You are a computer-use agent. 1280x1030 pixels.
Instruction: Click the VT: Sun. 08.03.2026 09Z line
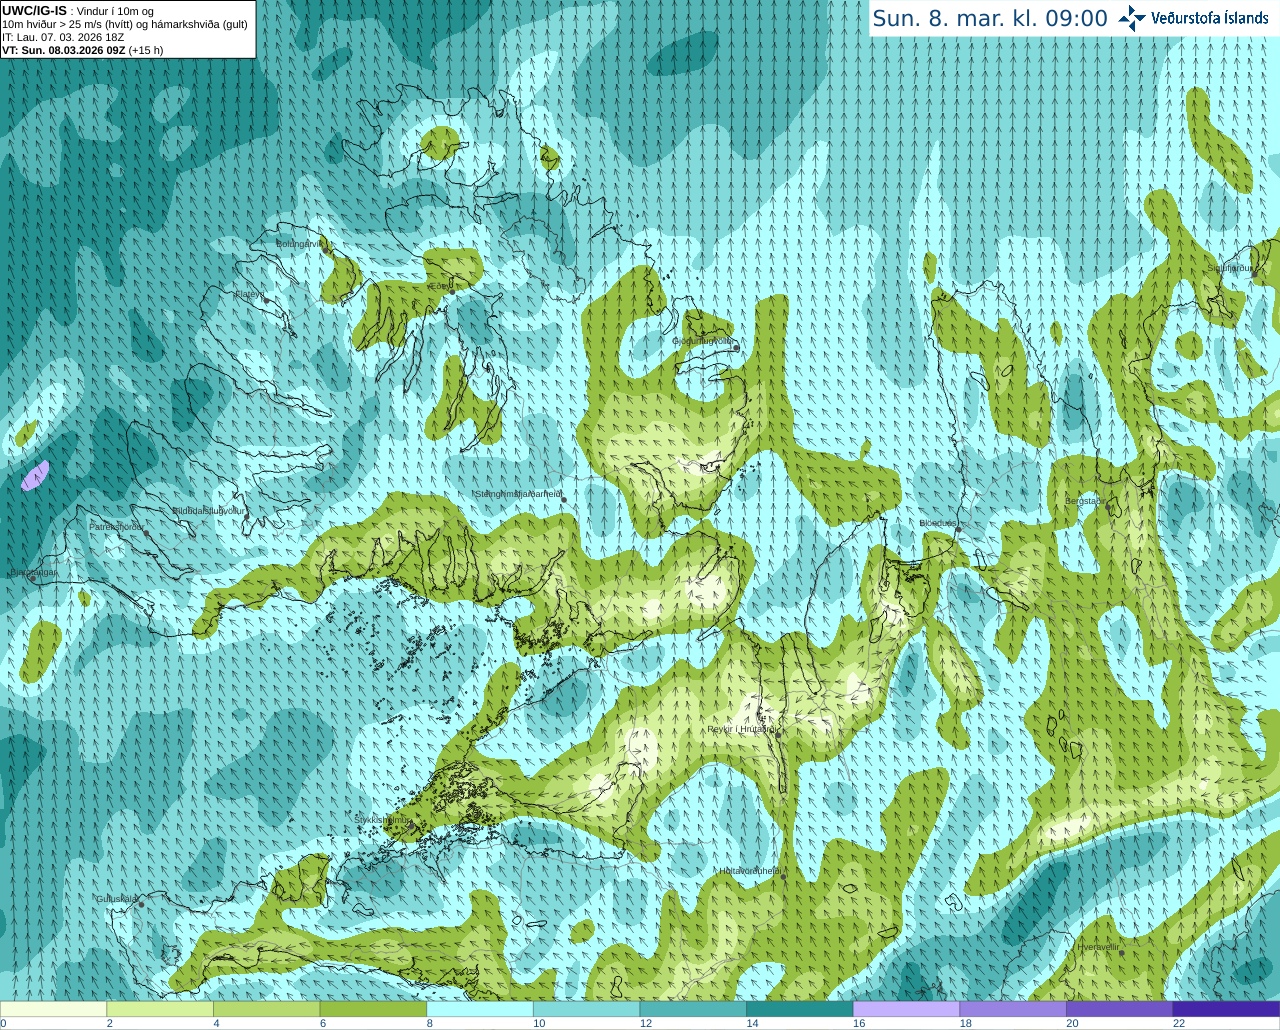(x=82, y=50)
